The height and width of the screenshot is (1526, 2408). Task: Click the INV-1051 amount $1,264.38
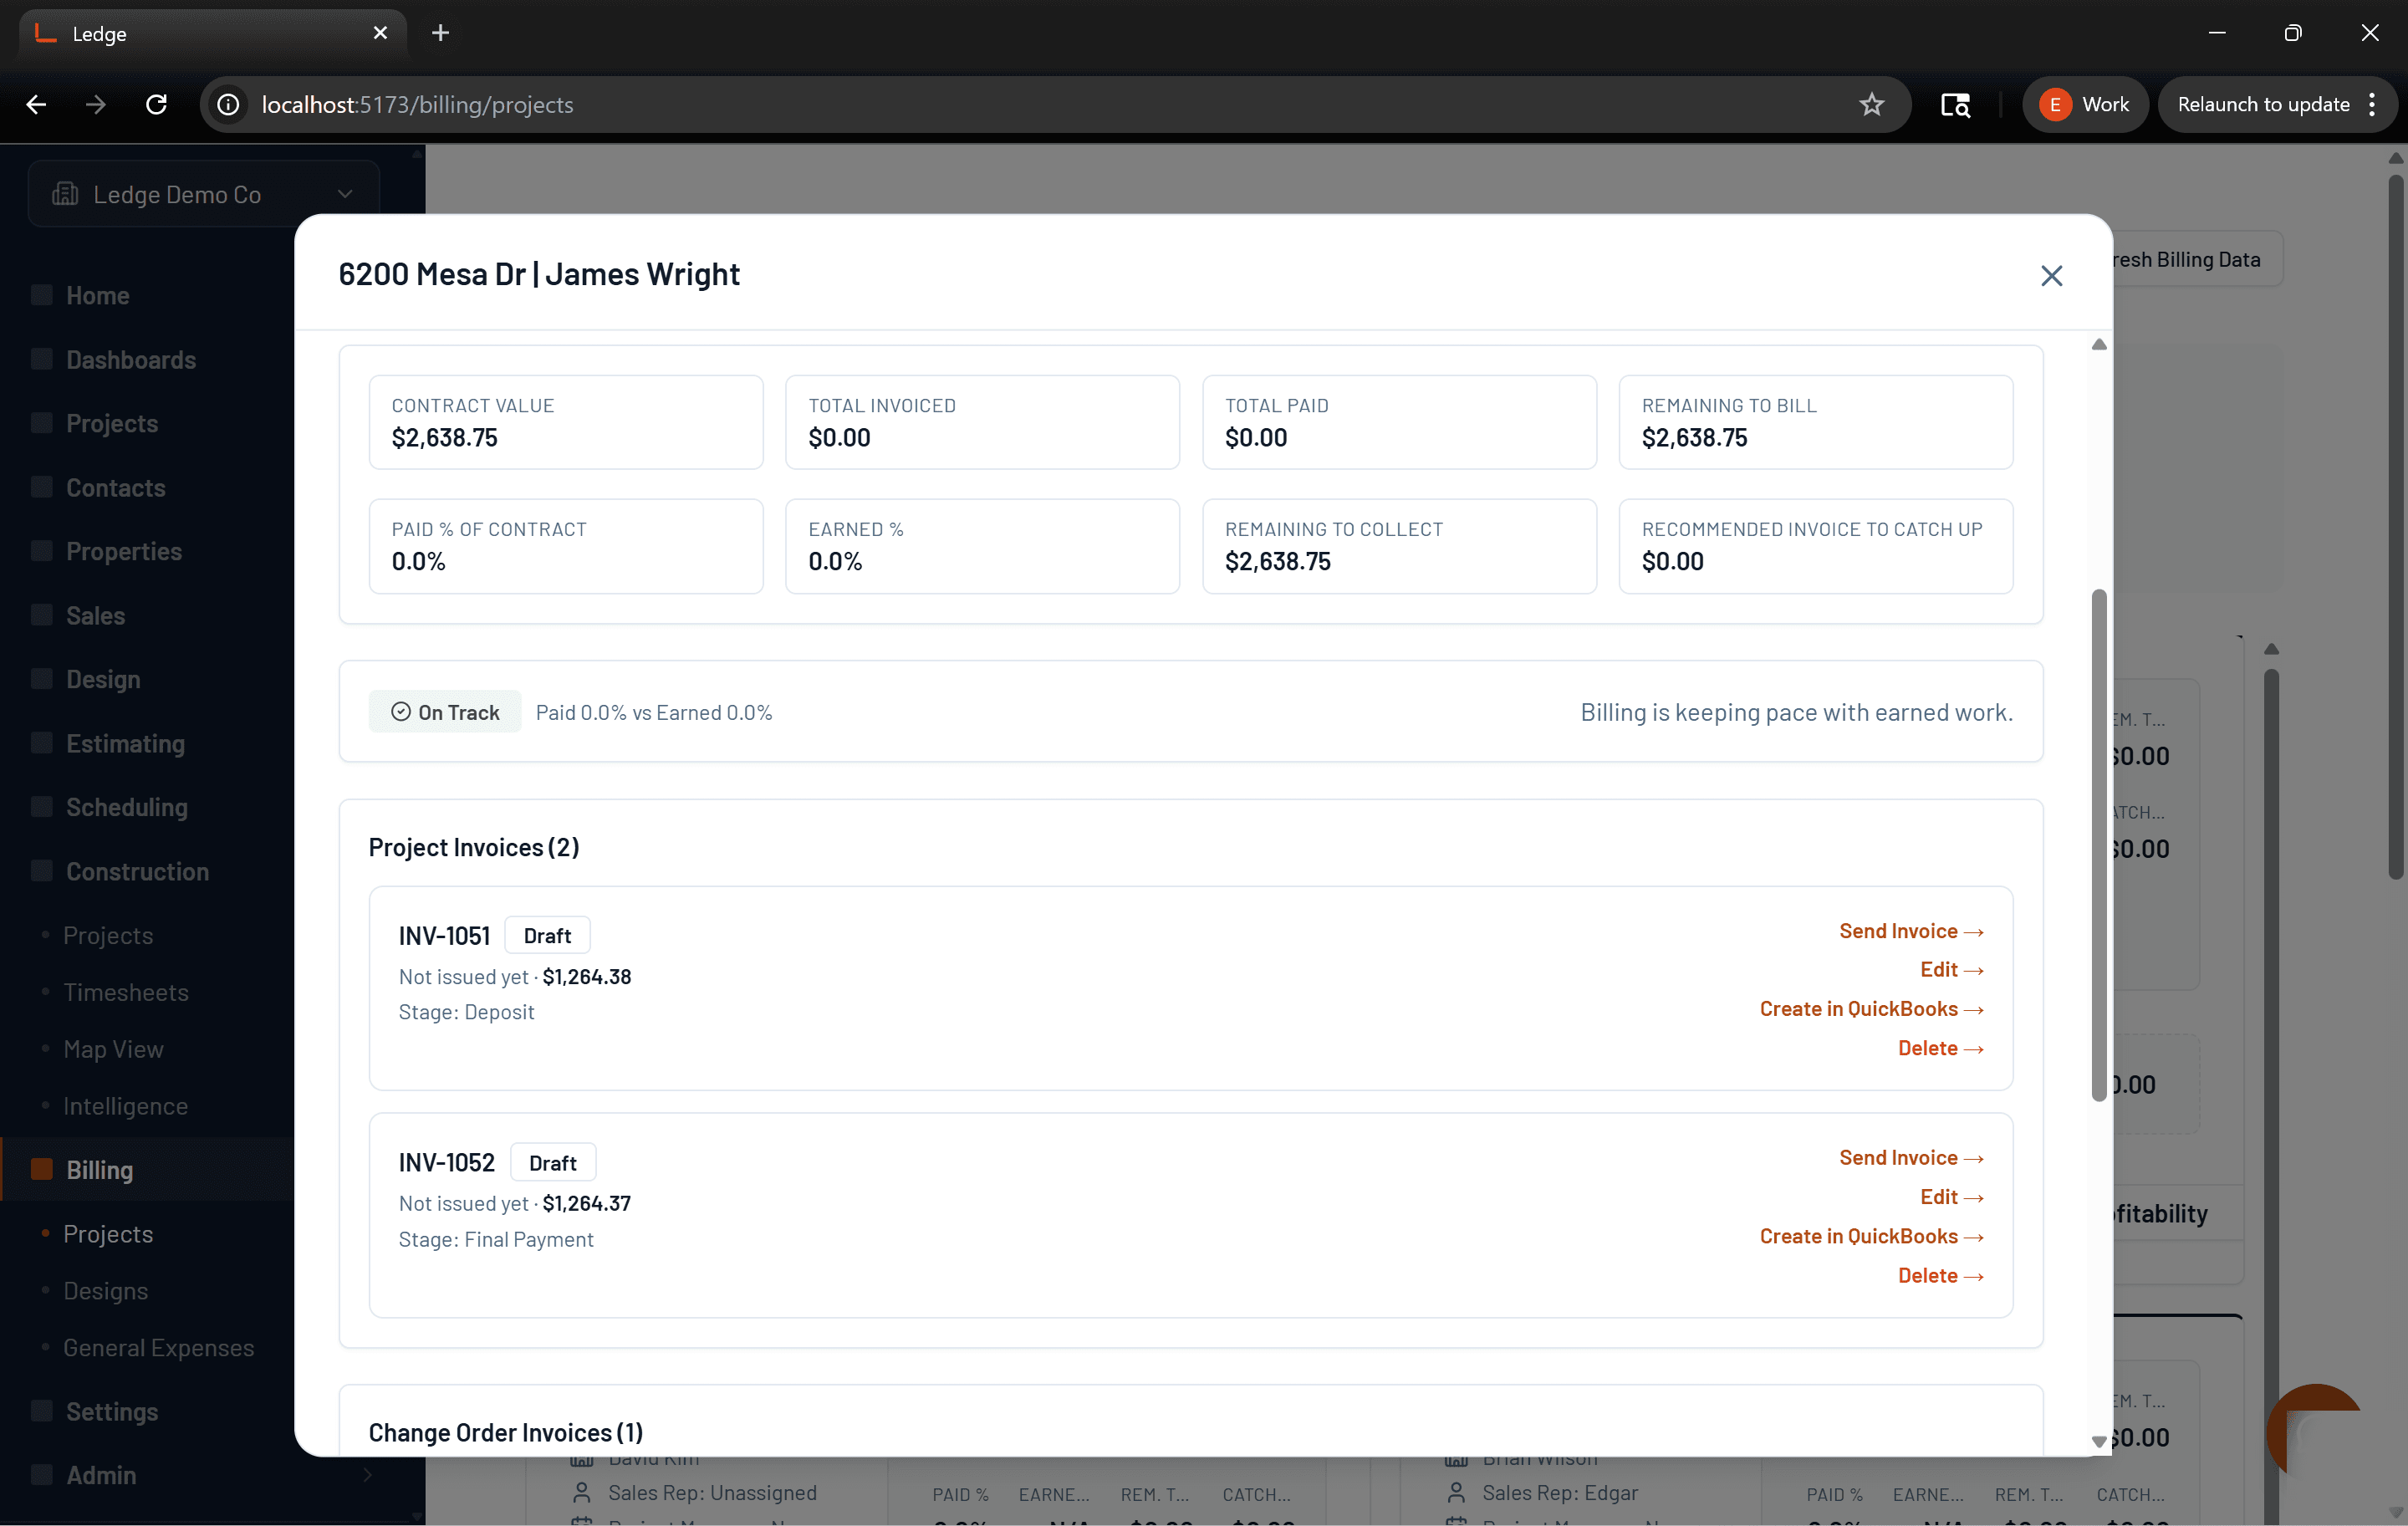point(586,976)
